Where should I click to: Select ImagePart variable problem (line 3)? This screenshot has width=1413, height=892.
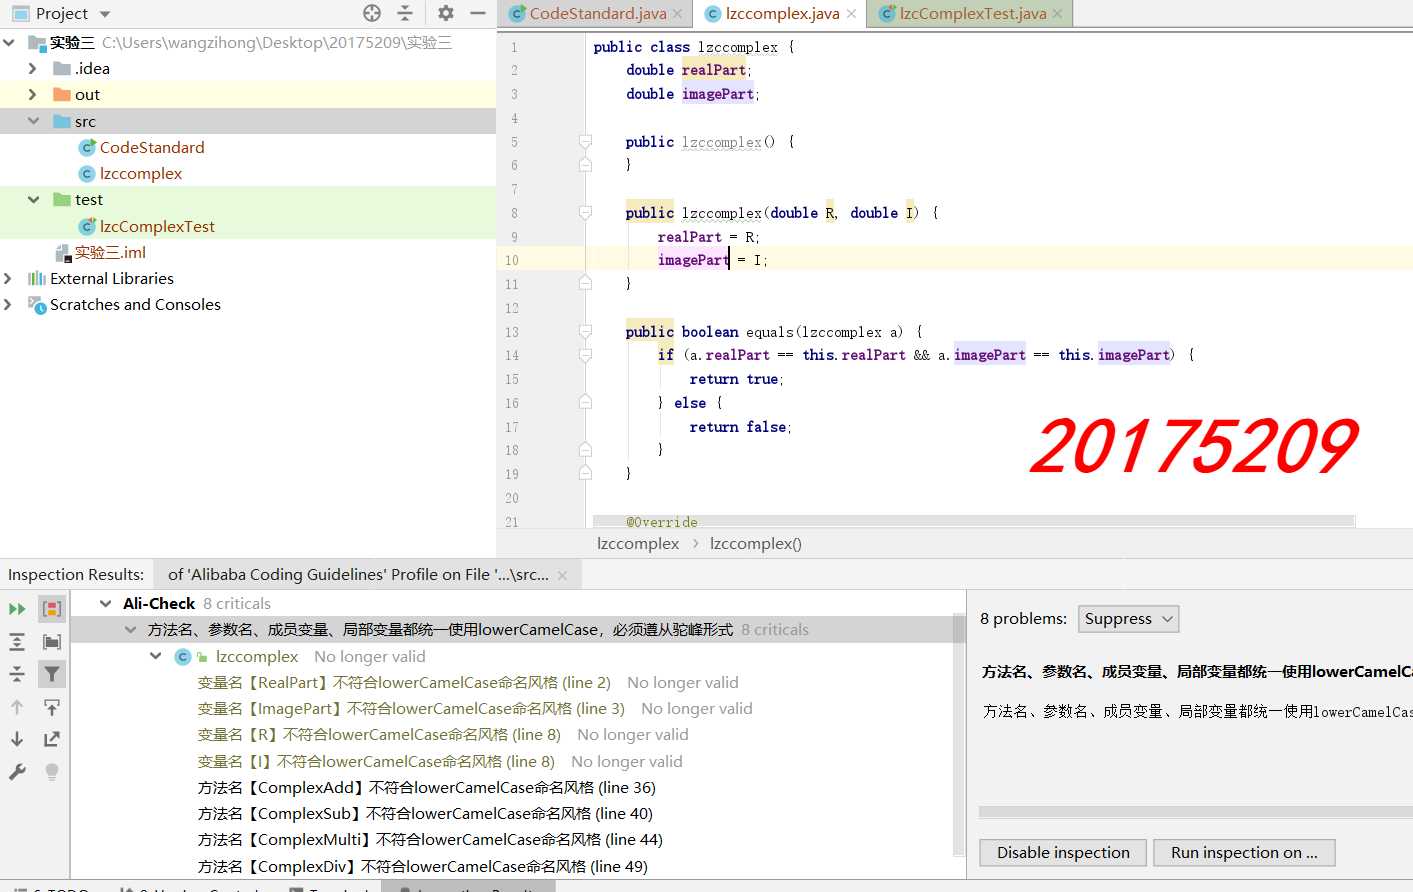411,709
